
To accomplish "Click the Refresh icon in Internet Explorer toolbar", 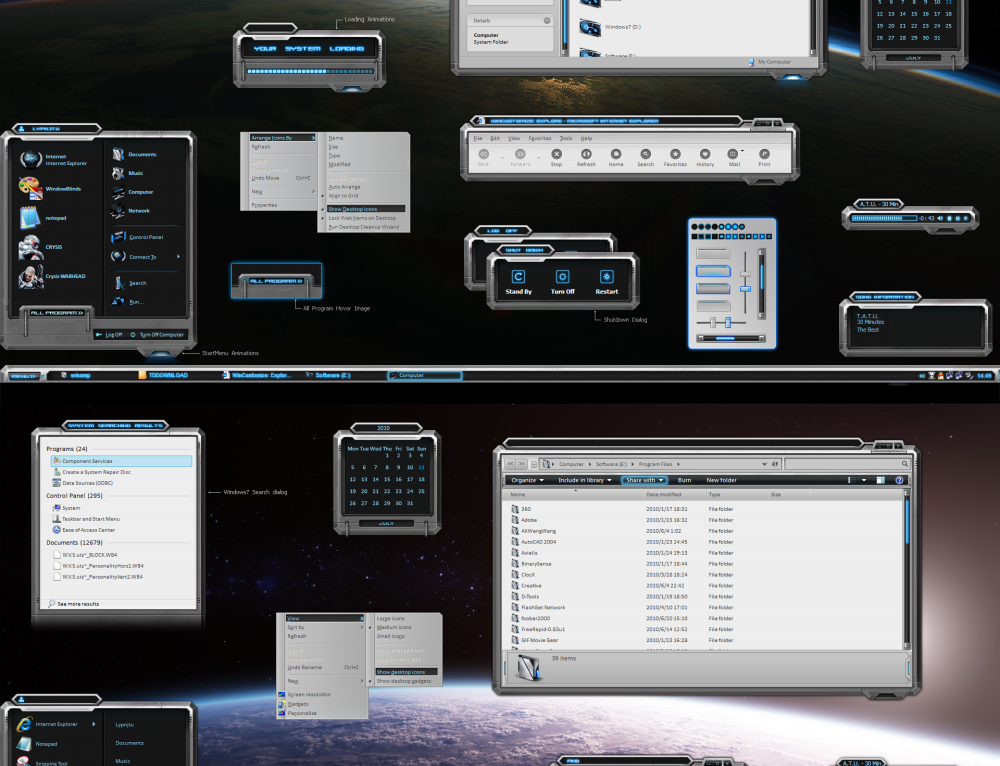I will [x=586, y=154].
